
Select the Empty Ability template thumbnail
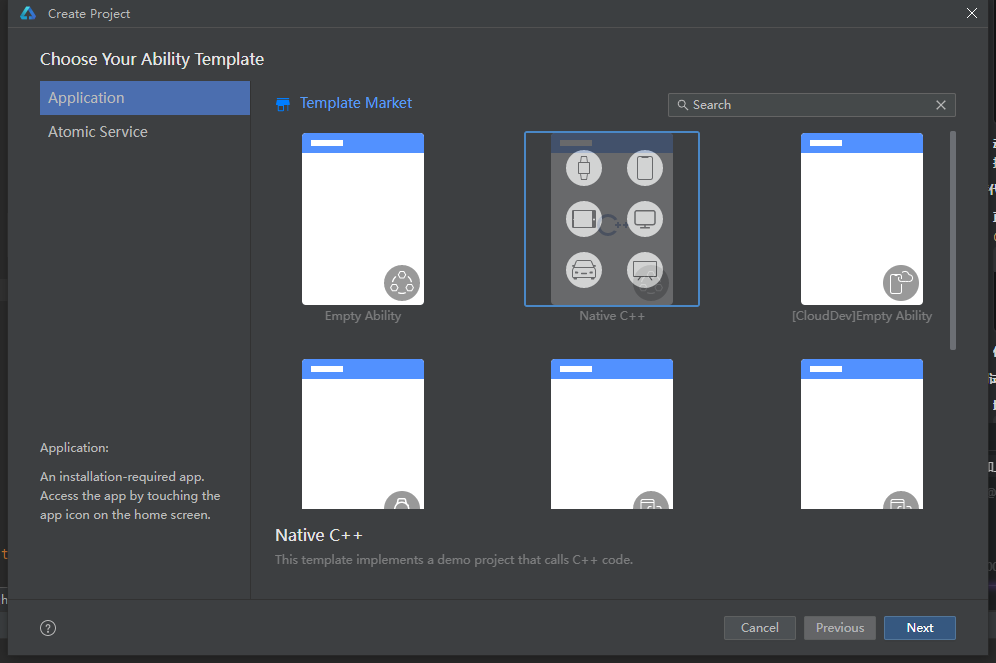click(363, 219)
